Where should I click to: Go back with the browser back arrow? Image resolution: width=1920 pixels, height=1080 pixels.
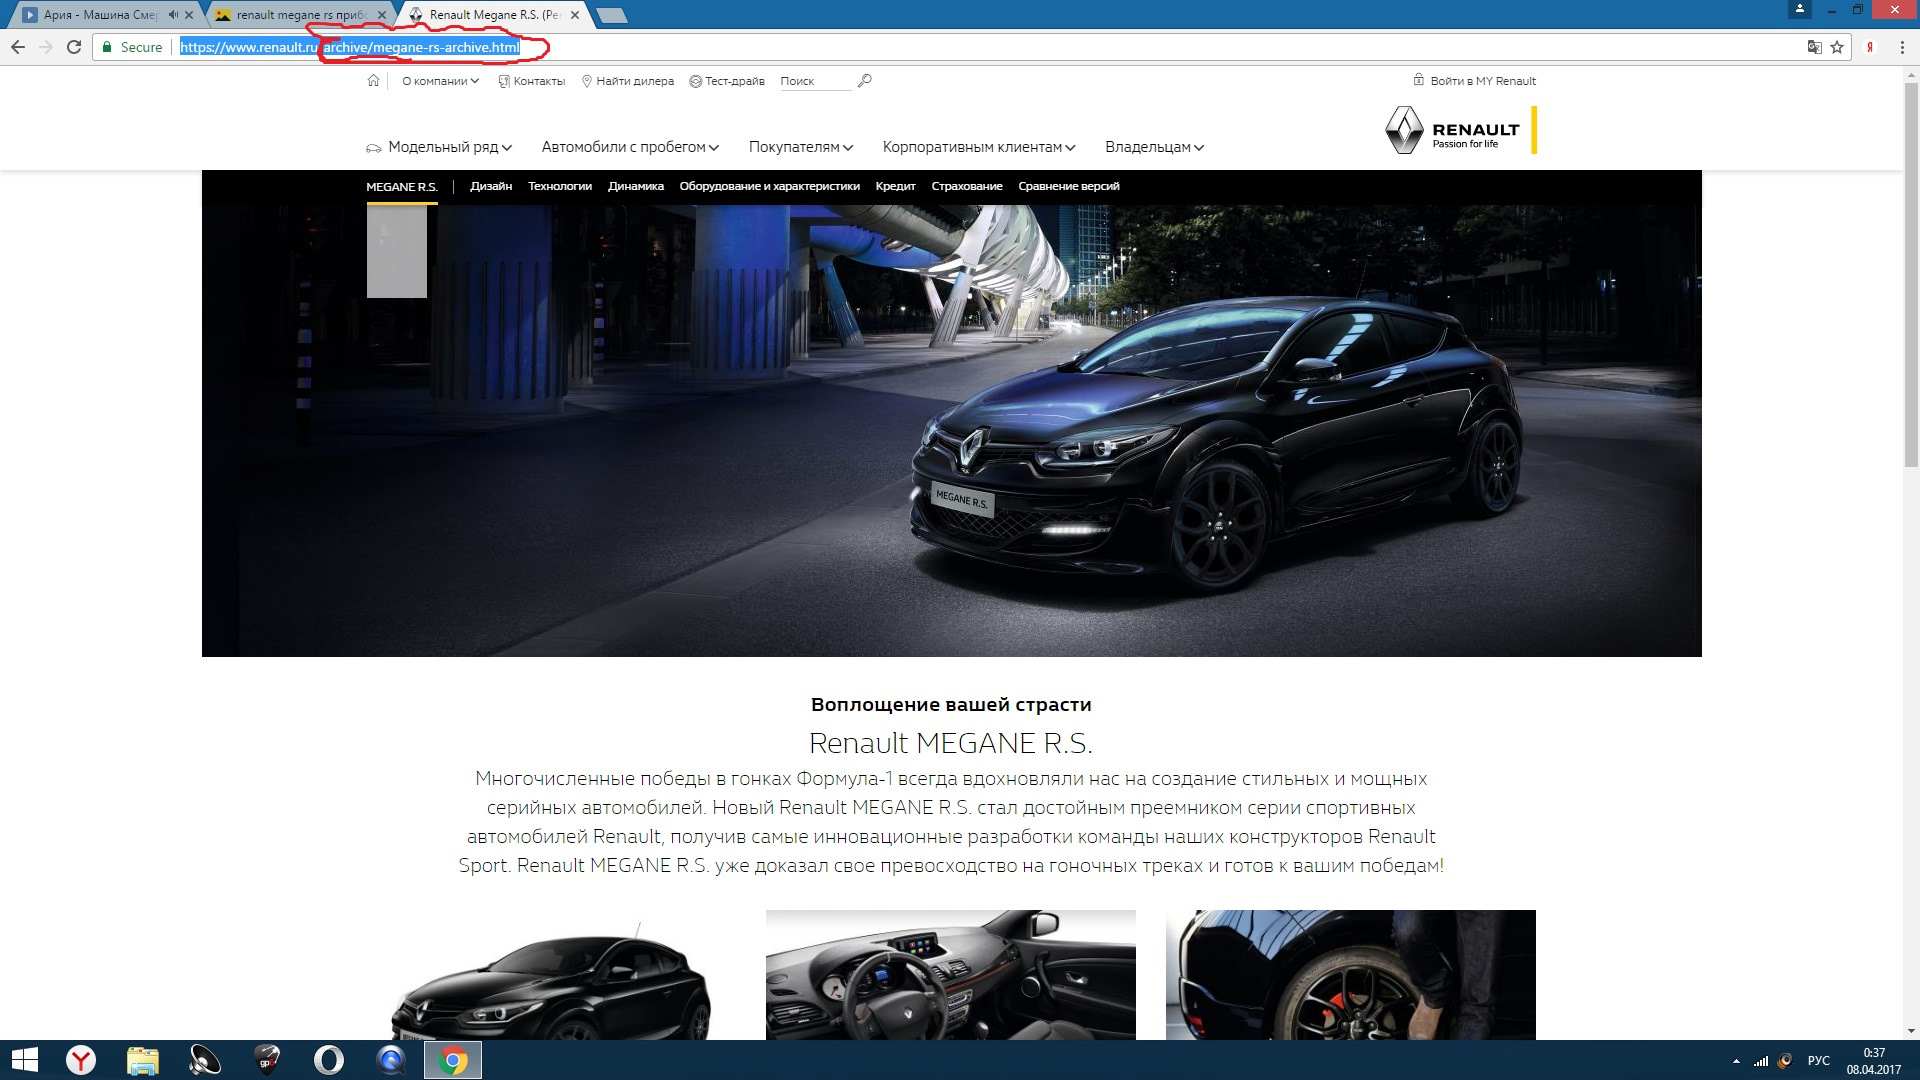tap(18, 47)
